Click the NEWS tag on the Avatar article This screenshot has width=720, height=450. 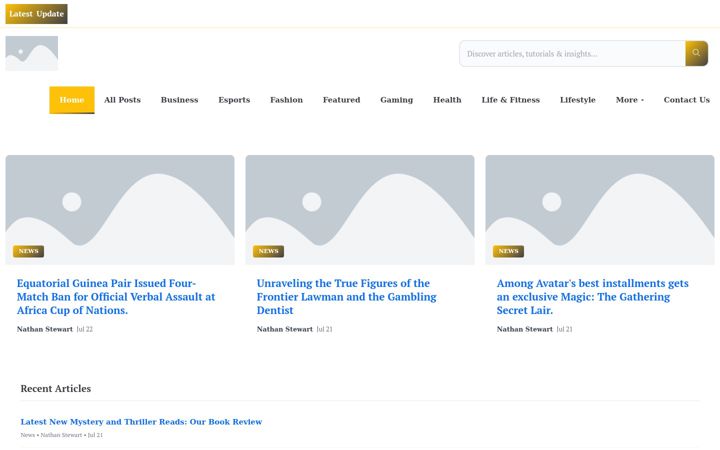point(508,251)
